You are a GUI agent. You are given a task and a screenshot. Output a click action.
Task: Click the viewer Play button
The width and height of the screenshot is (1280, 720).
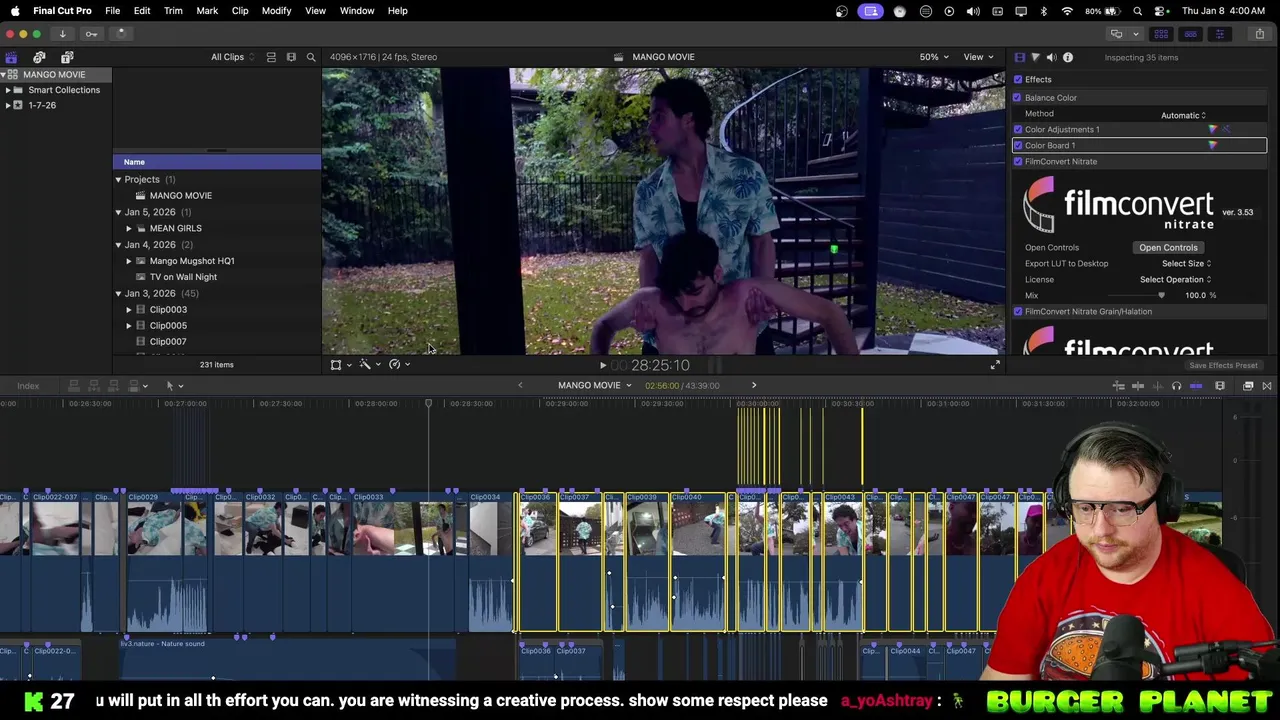pyautogui.click(x=602, y=366)
